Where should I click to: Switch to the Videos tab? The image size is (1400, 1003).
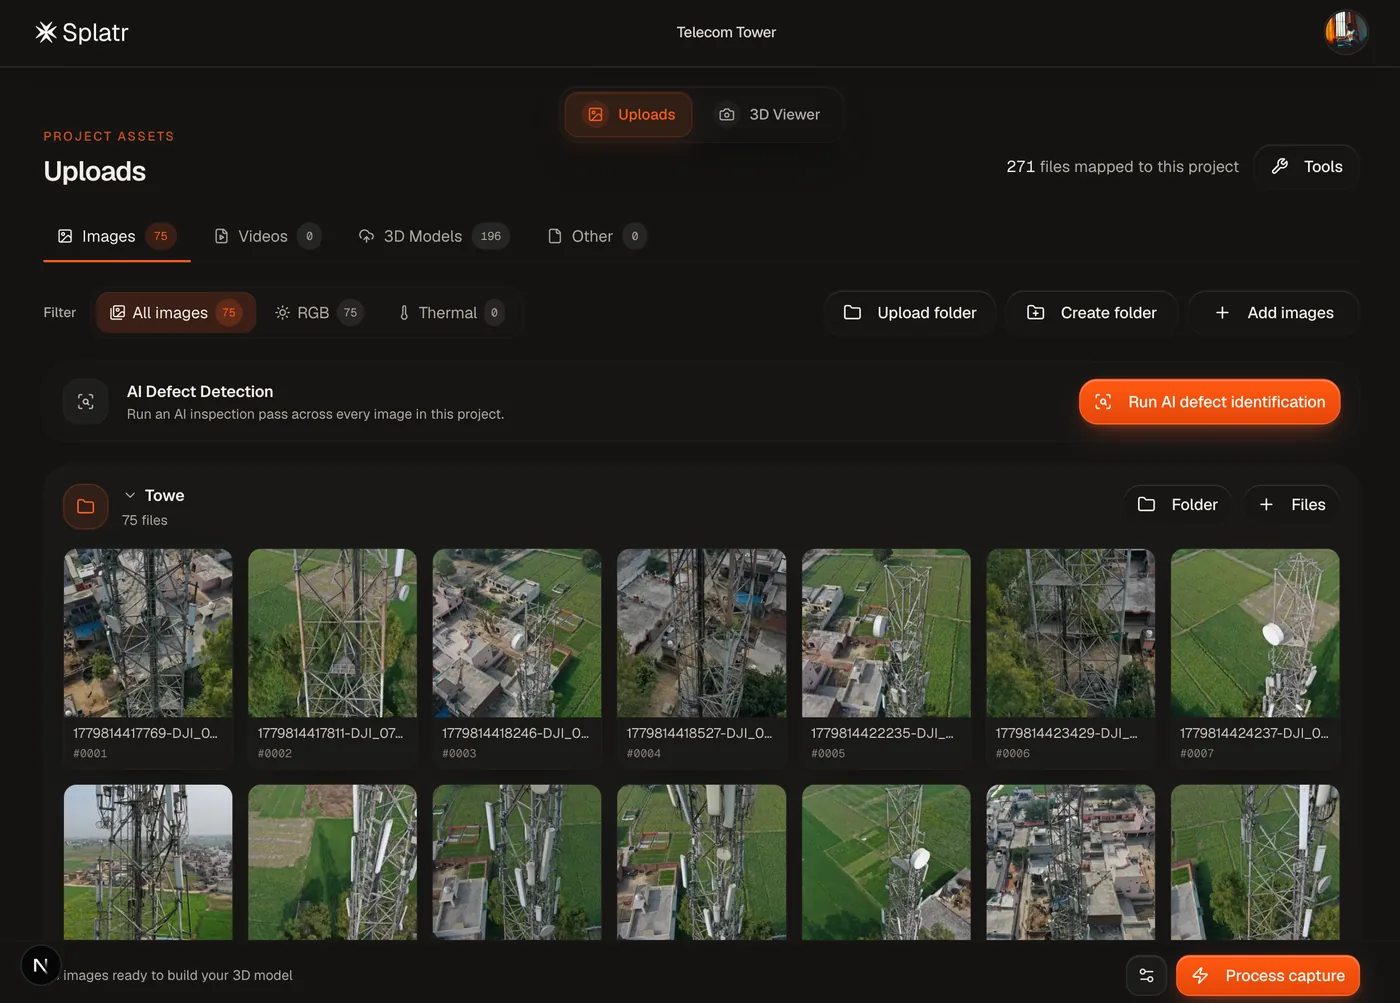[x=267, y=237]
